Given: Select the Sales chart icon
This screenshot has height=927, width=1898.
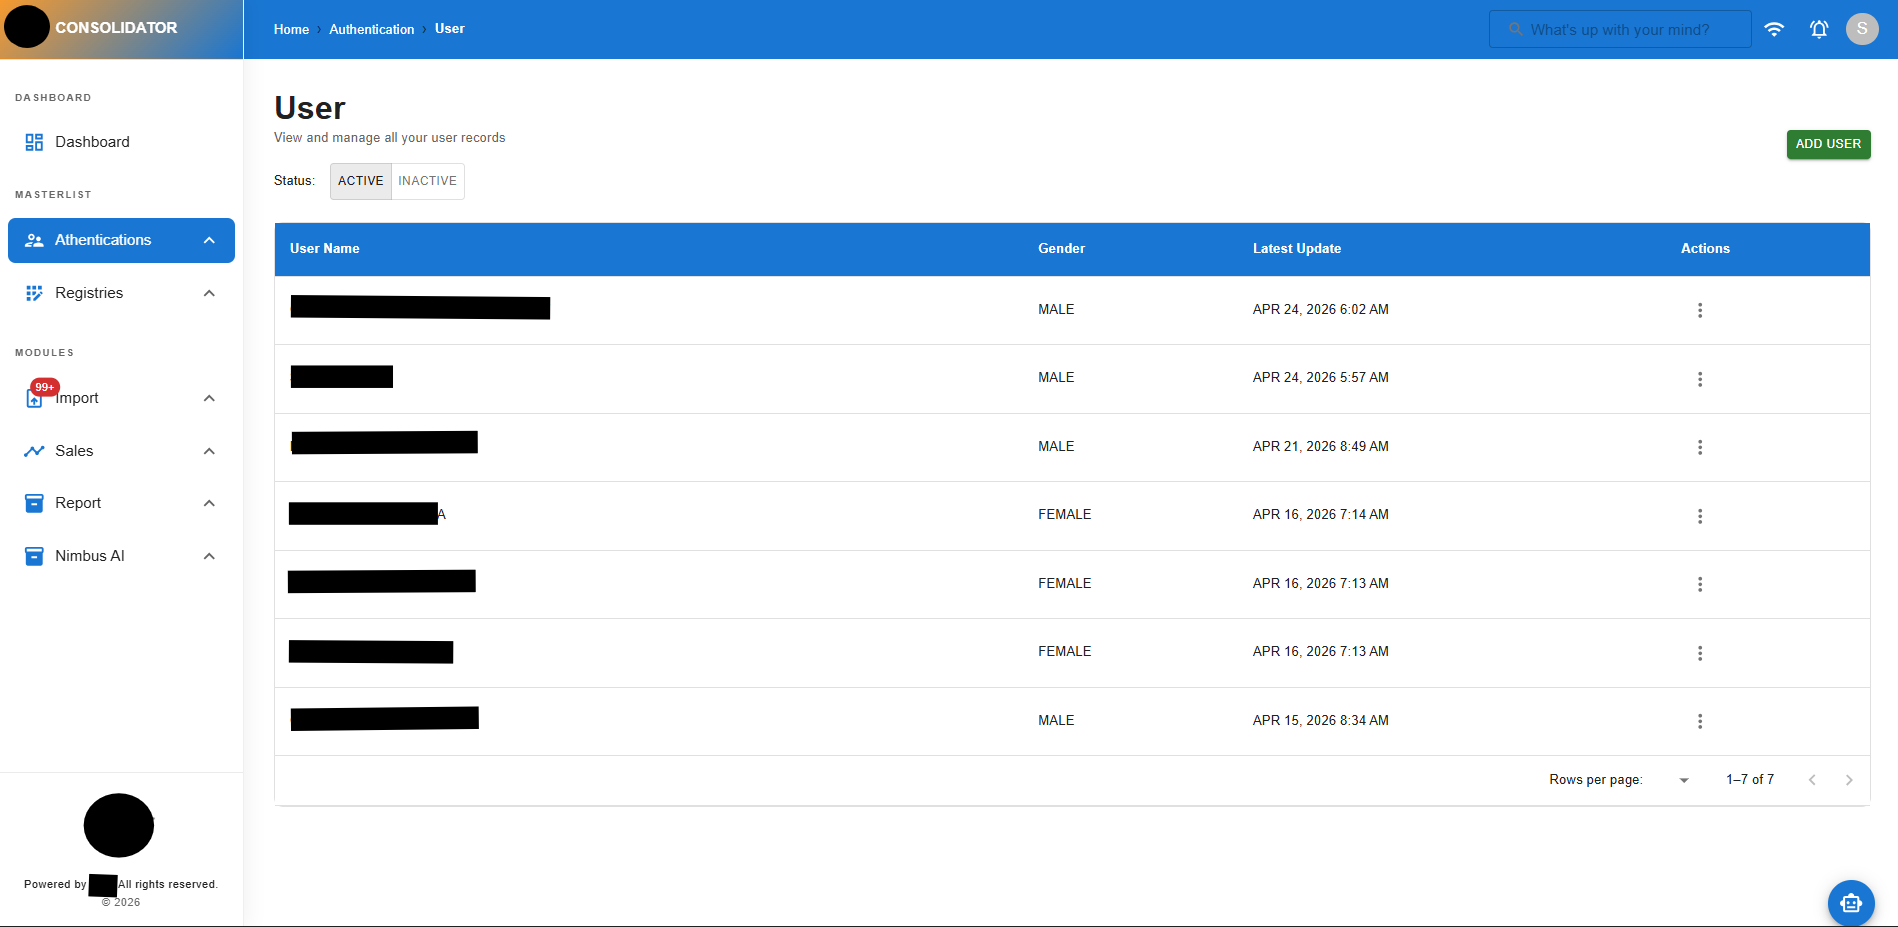Looking at the screenshot, I should pos(34,450).
